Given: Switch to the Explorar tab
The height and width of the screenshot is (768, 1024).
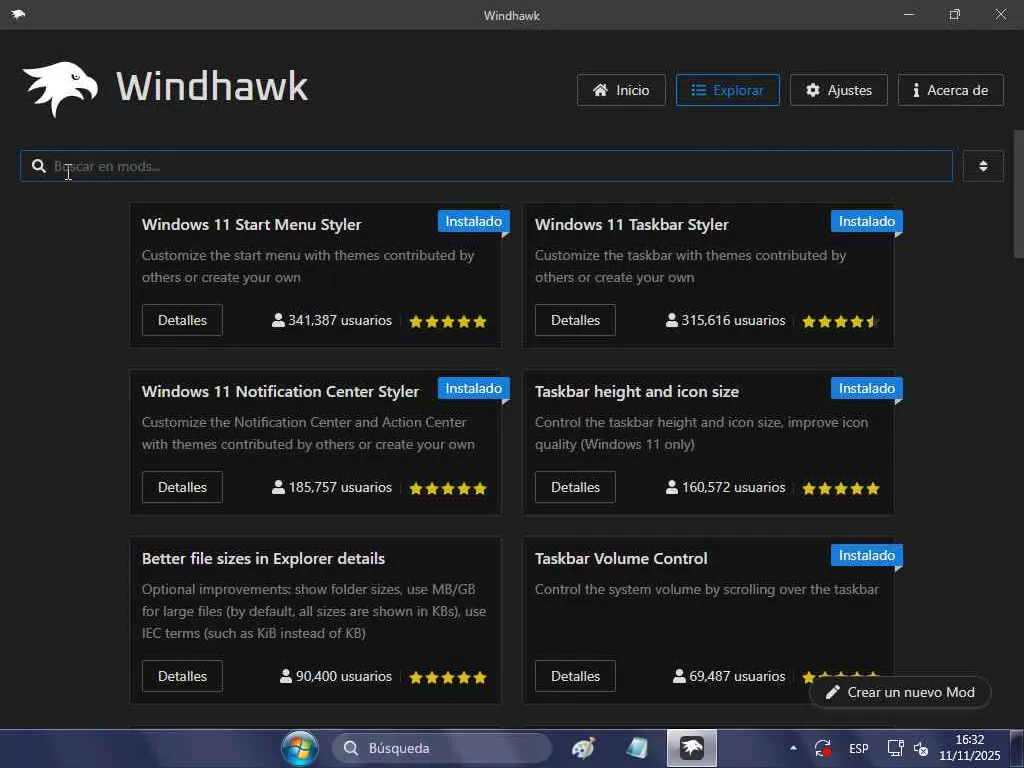Looking at the screenshot, I should point(728,90).
